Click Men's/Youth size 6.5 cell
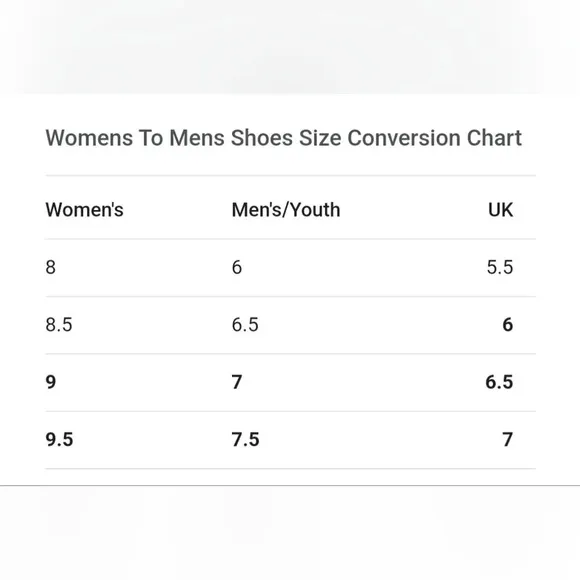The image size is (580, 580). (245, 324)
